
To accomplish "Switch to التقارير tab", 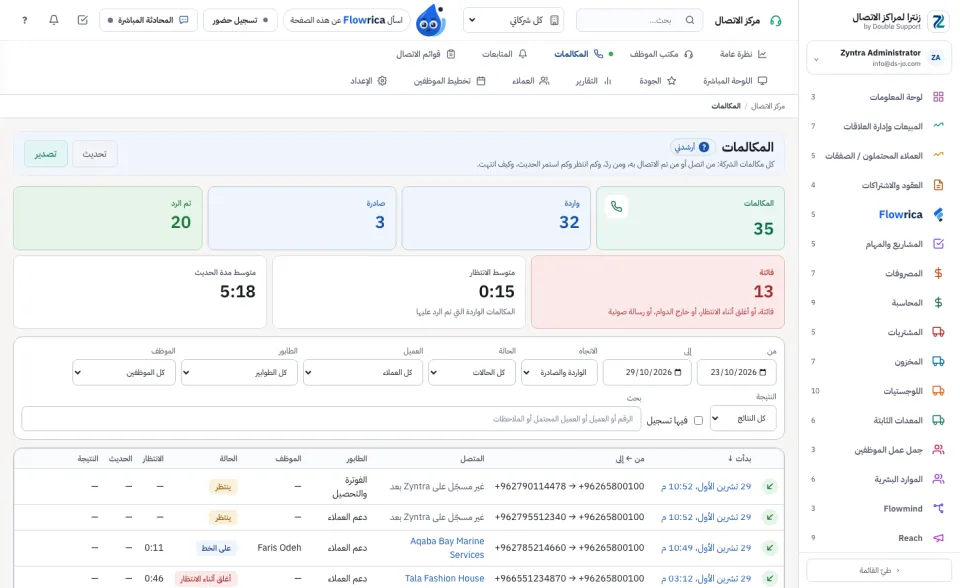I will (593, 81).
